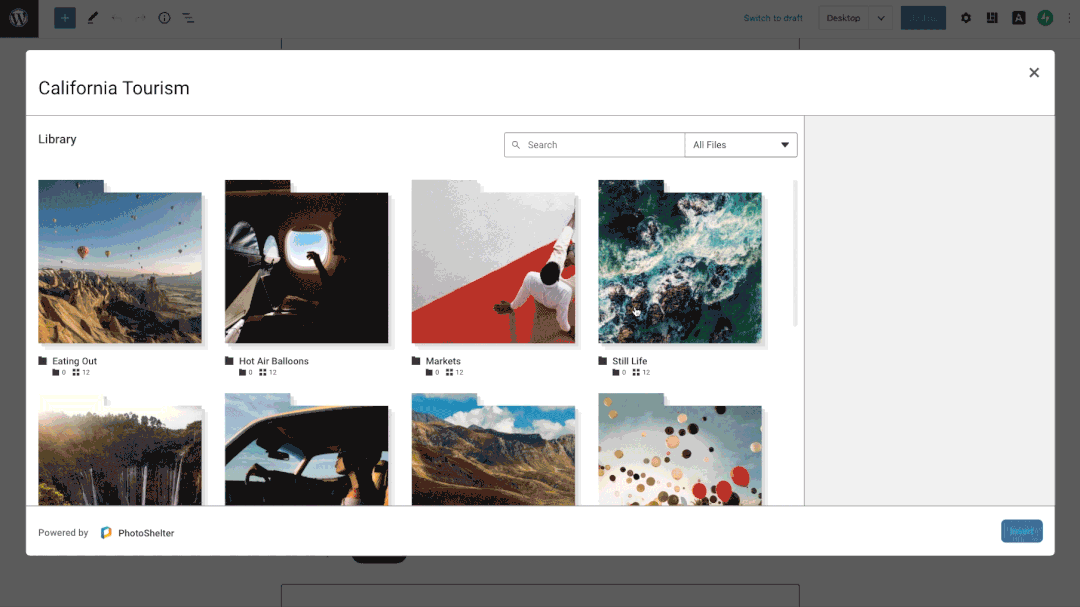Click the Redo arrow icon

(x=140, y=17)
